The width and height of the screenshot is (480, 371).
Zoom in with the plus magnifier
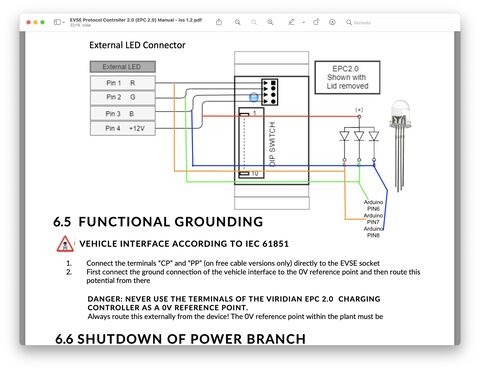click(270, 22)
